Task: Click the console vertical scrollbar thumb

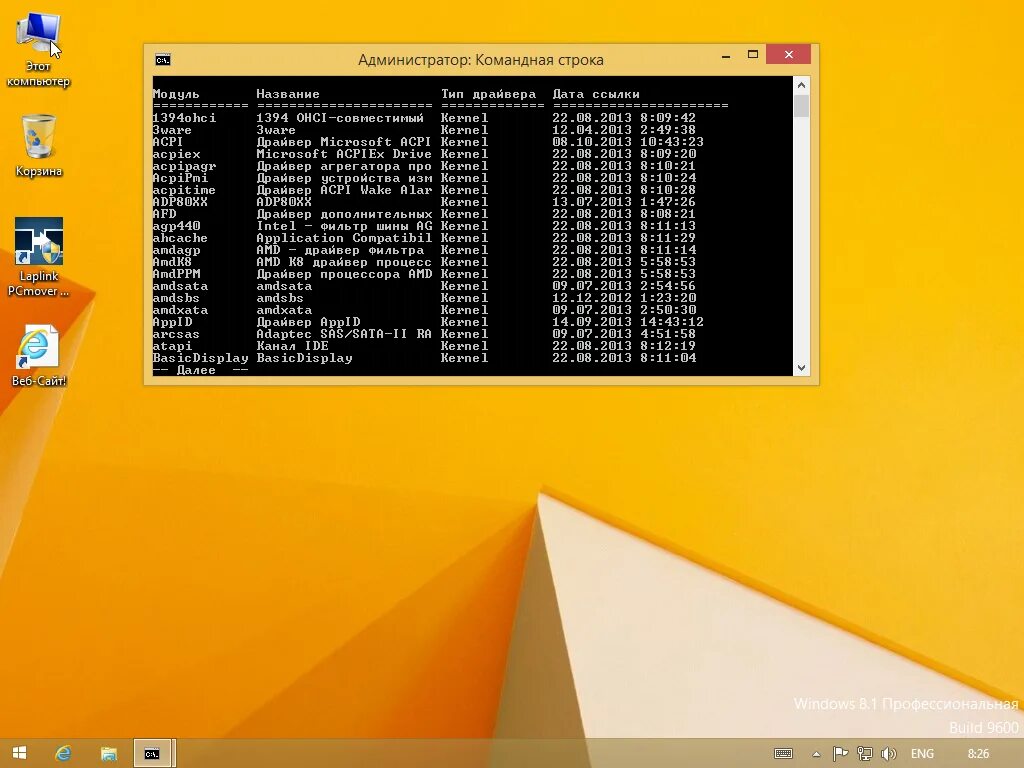Action: click(x=801, y=106)
